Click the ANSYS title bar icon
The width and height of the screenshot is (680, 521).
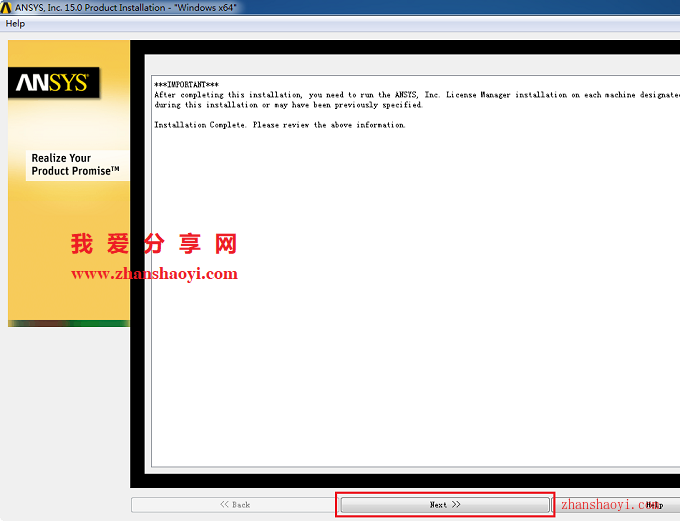[x=6, y=7]
